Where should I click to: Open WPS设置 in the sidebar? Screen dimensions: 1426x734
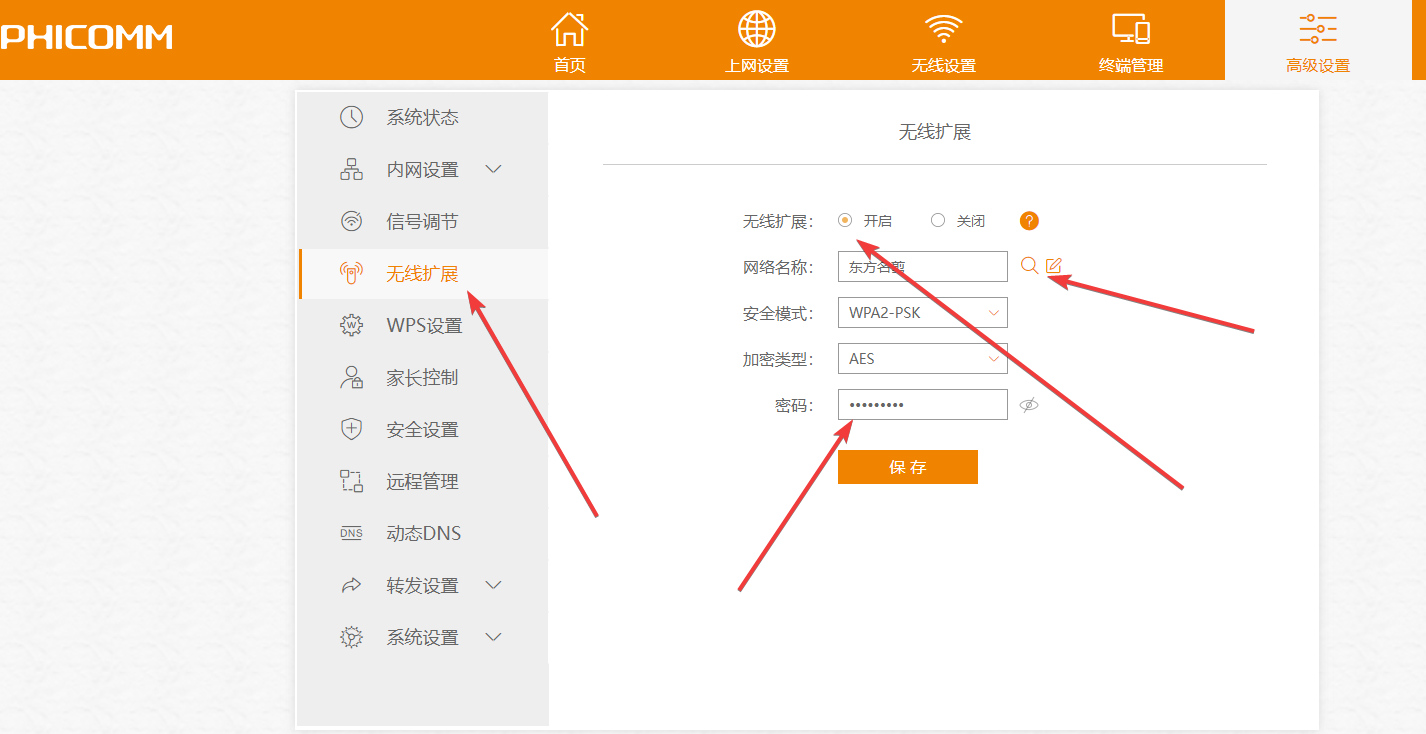click(x=423, y=325)
